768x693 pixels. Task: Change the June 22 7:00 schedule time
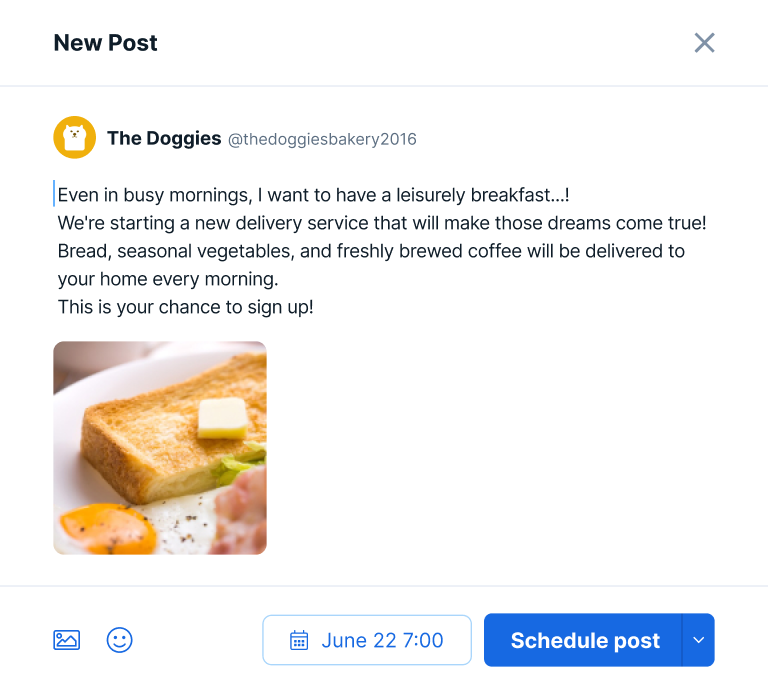click(x=381, y=641)
